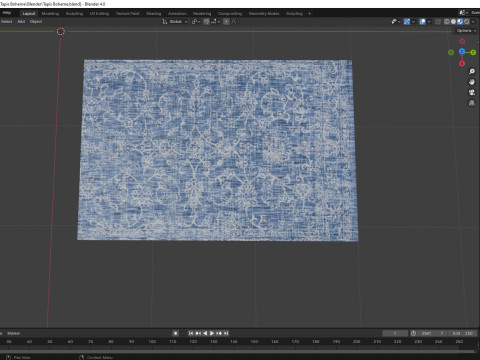Play the animation forward
Viewport: 480px width, 360px height.
pos(212,333)
